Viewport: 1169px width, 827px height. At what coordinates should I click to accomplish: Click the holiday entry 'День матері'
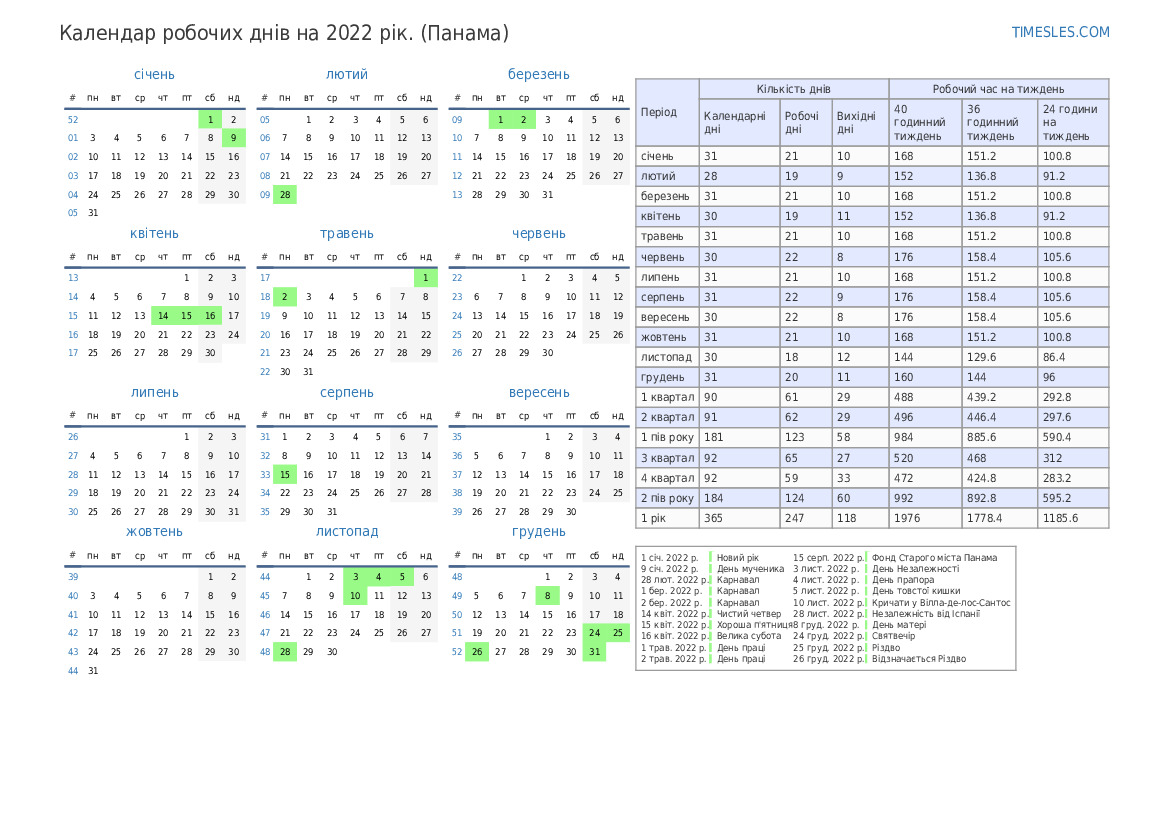coord(899,625)
